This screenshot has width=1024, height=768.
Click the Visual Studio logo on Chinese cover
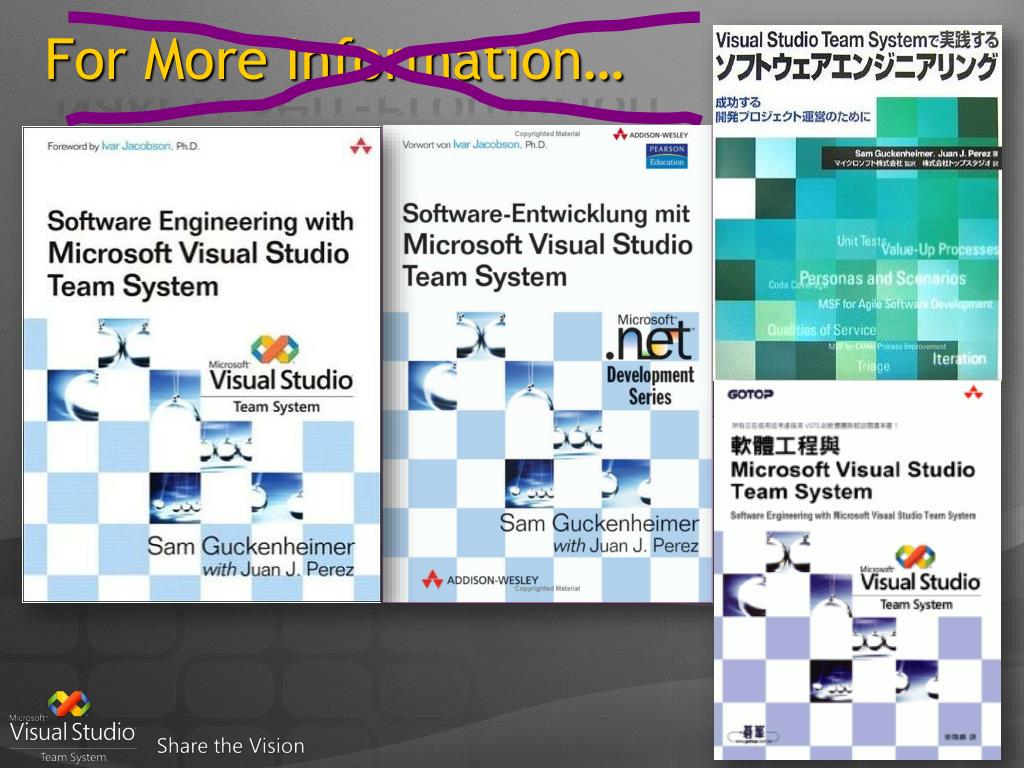(920, 579)
